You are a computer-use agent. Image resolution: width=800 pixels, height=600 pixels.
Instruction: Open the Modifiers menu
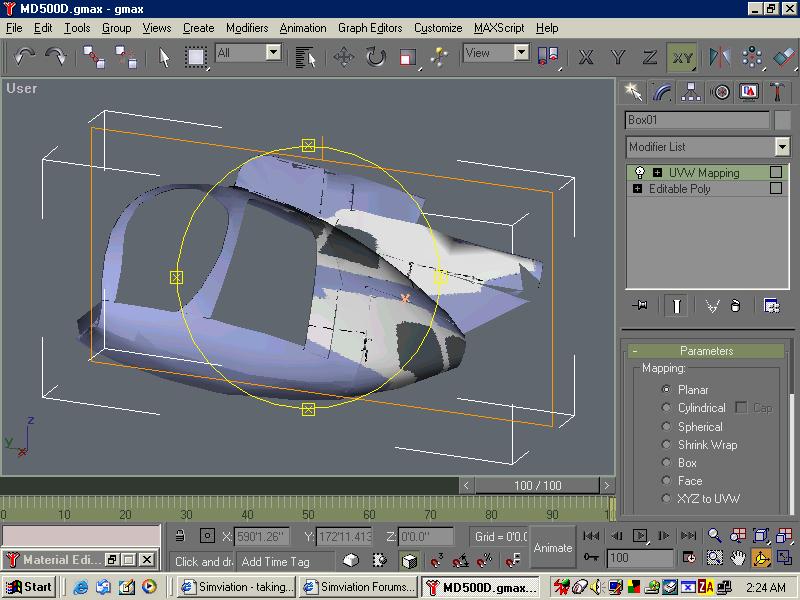pyautogui.click(x=246, y=28)
